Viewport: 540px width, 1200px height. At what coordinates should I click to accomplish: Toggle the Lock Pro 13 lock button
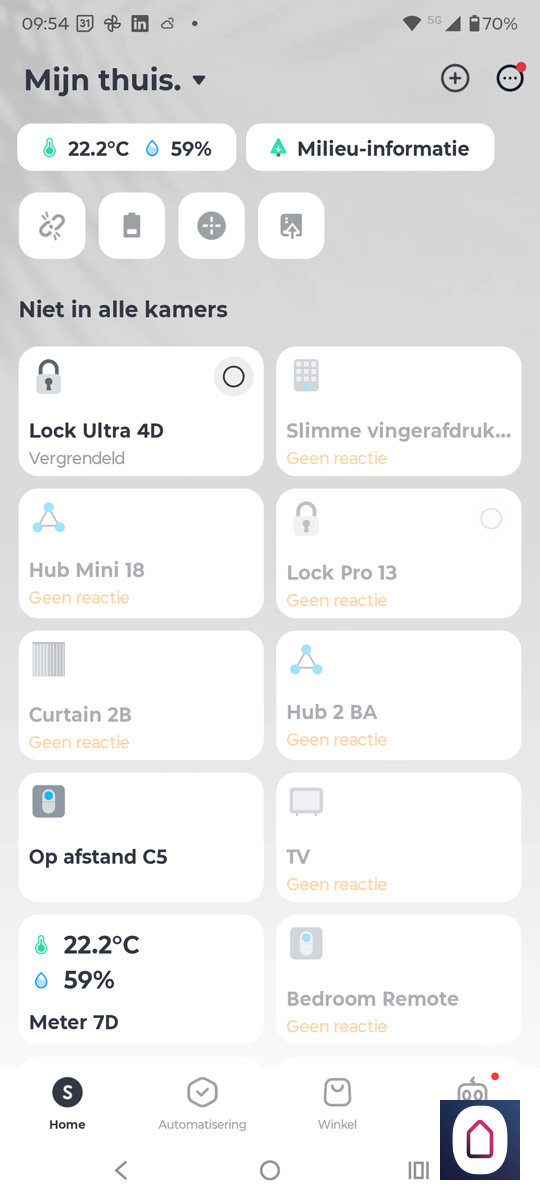click(491, 518)
